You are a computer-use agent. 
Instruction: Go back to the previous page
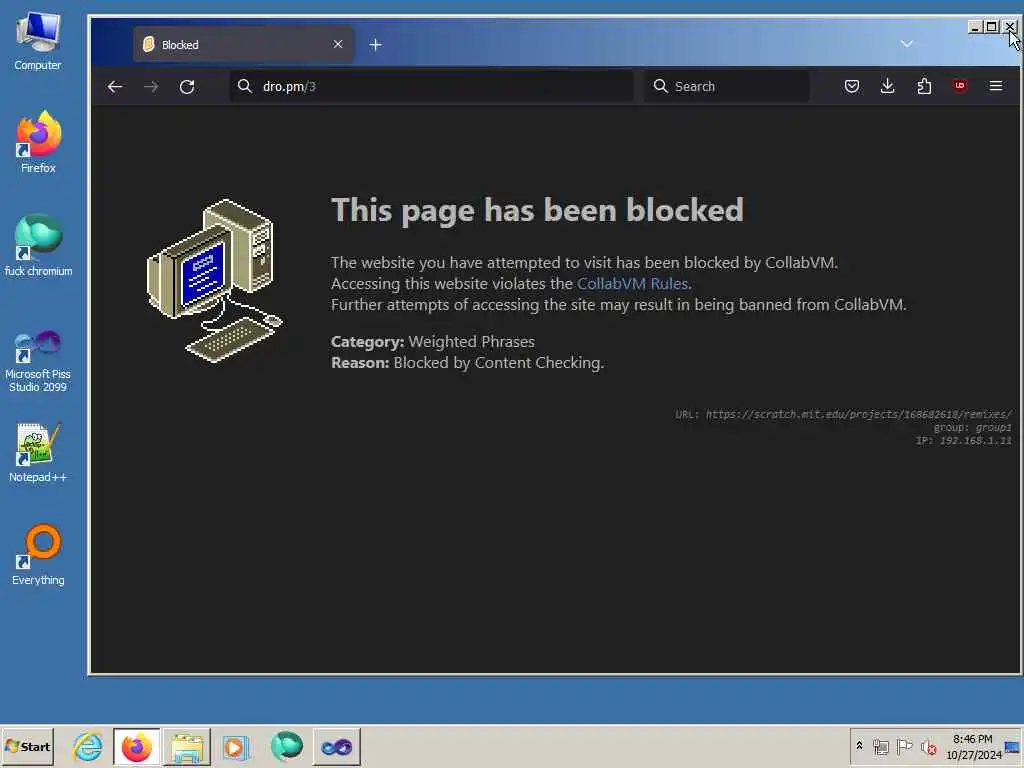pos(115,86)
